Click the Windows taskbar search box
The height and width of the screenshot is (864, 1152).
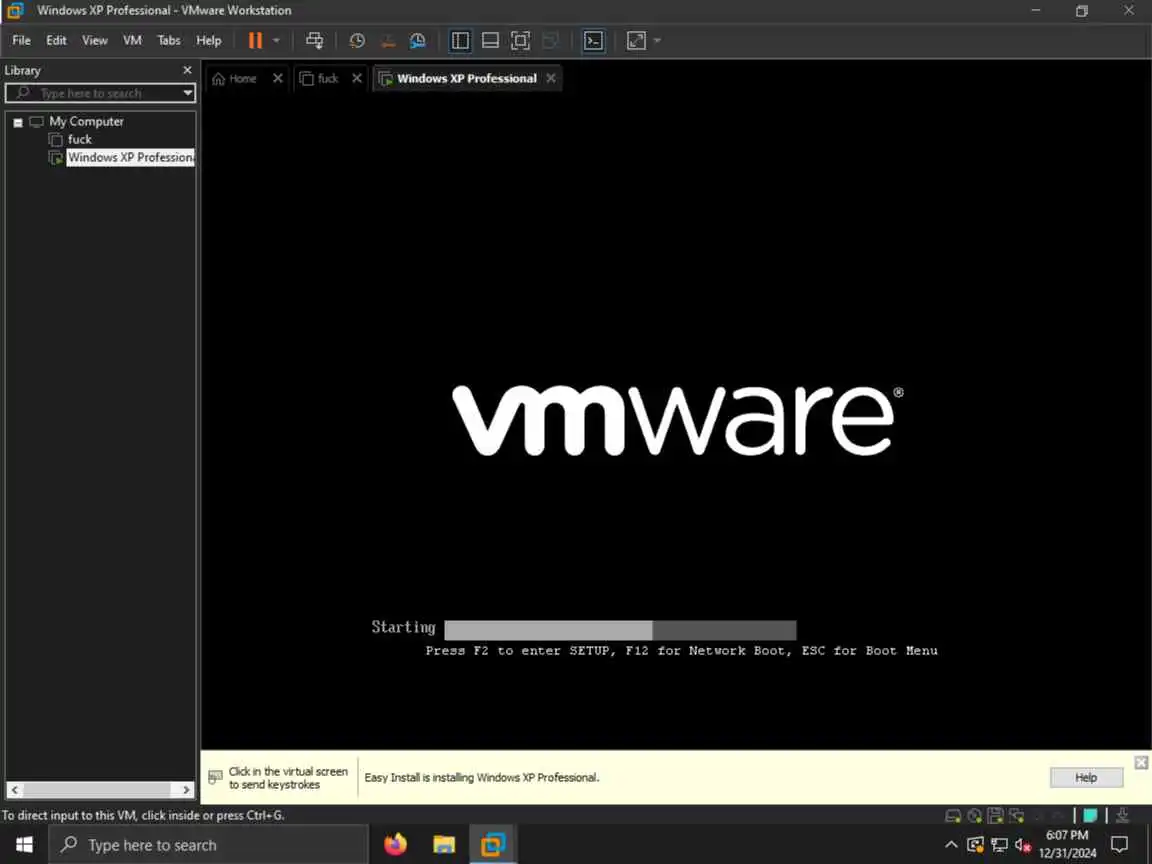[x=209, y=845]
